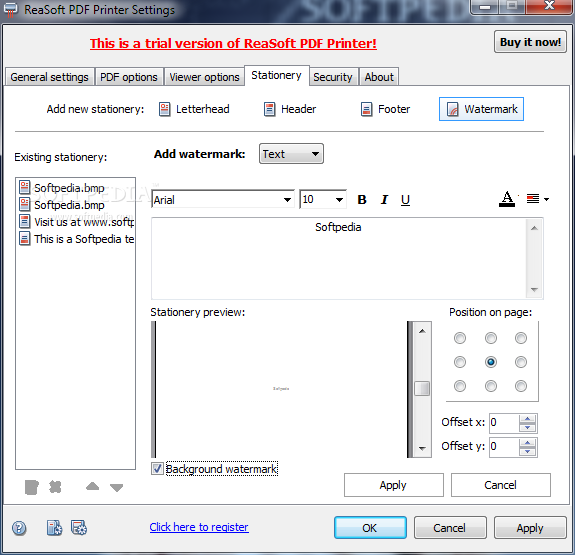The image size is (575, 555).
Task: Add a new Letterhead stationery
Action: click(194, 109)
